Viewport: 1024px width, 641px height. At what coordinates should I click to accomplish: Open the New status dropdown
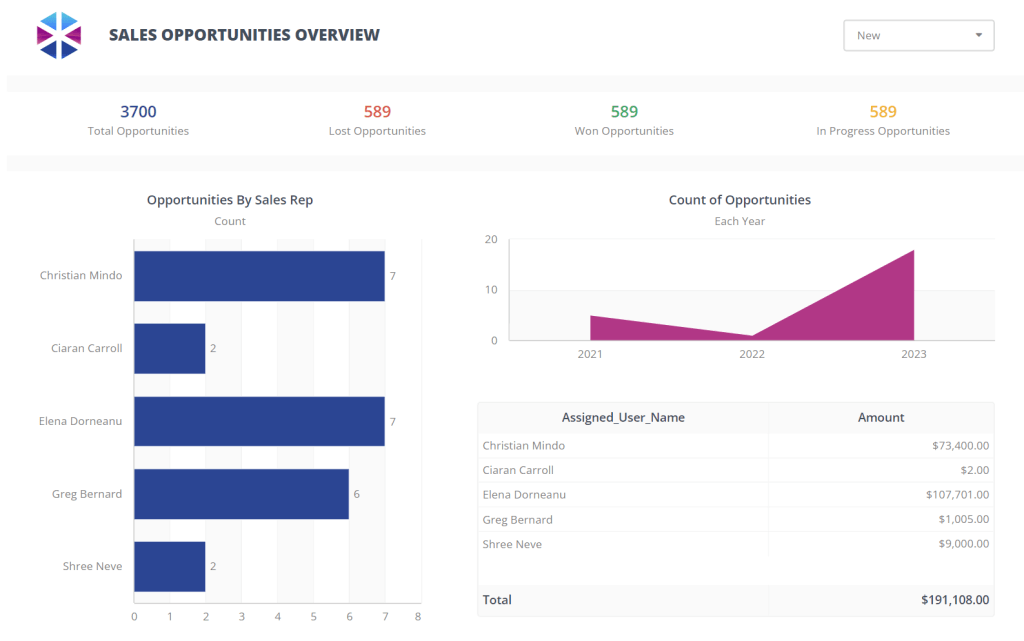[918, 35]
